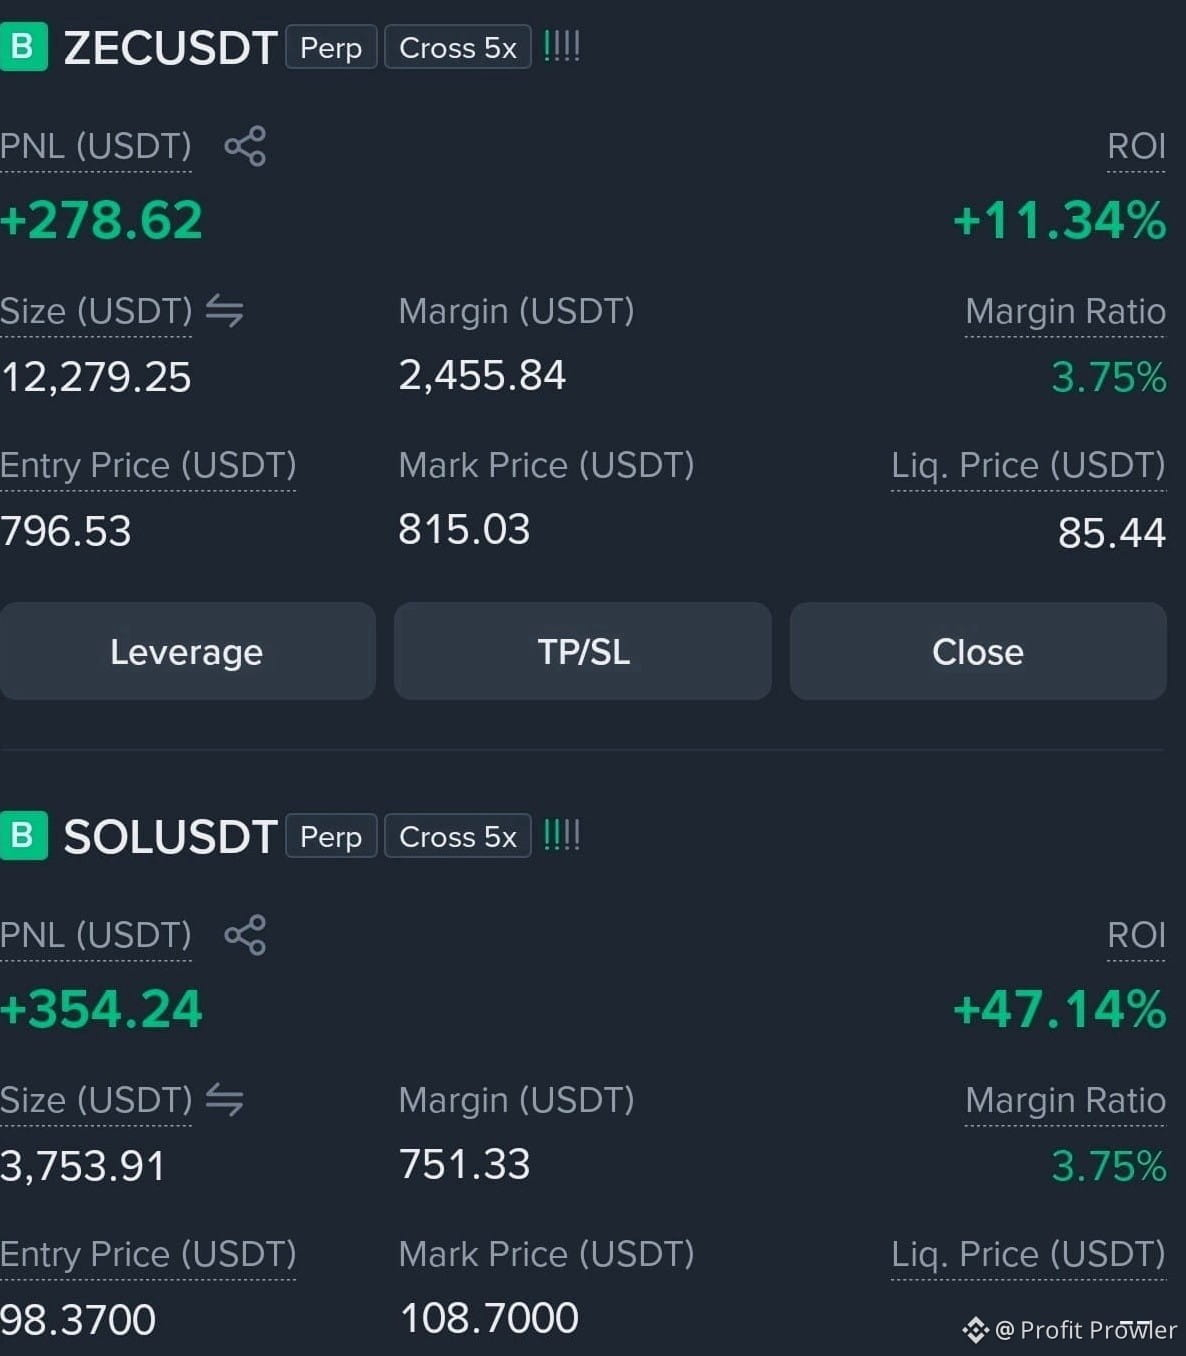Viewport: 1186px width, 1356px height.
Task: Share the ZECUSDT position PNL
Action: [x=245, y=146]
